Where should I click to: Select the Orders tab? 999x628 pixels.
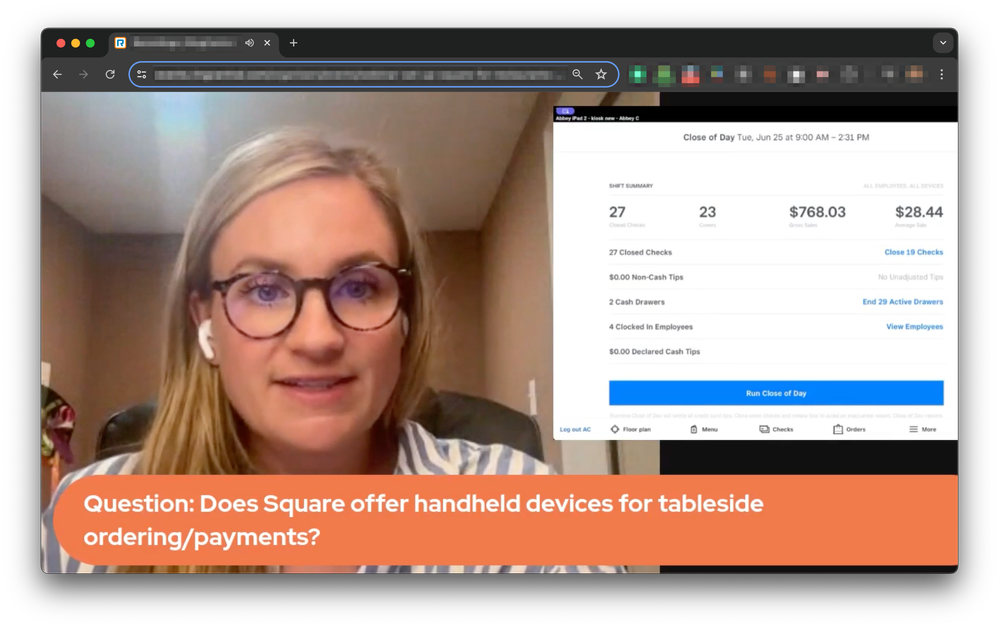pos(849,429)
